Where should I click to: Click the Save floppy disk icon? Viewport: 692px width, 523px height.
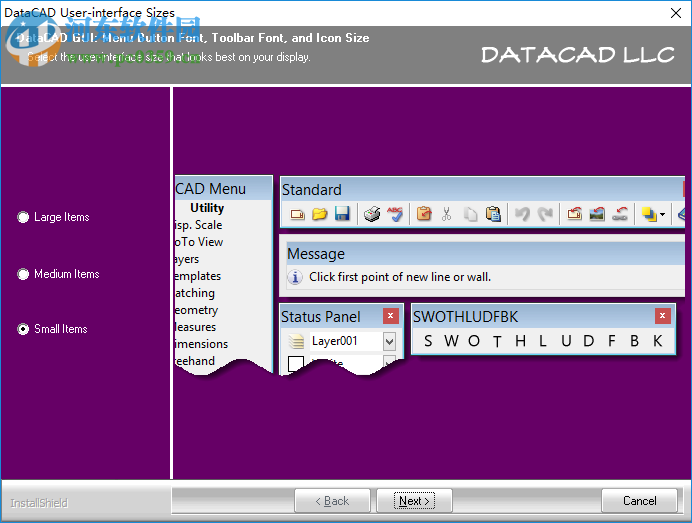click(x=342, y=214)
